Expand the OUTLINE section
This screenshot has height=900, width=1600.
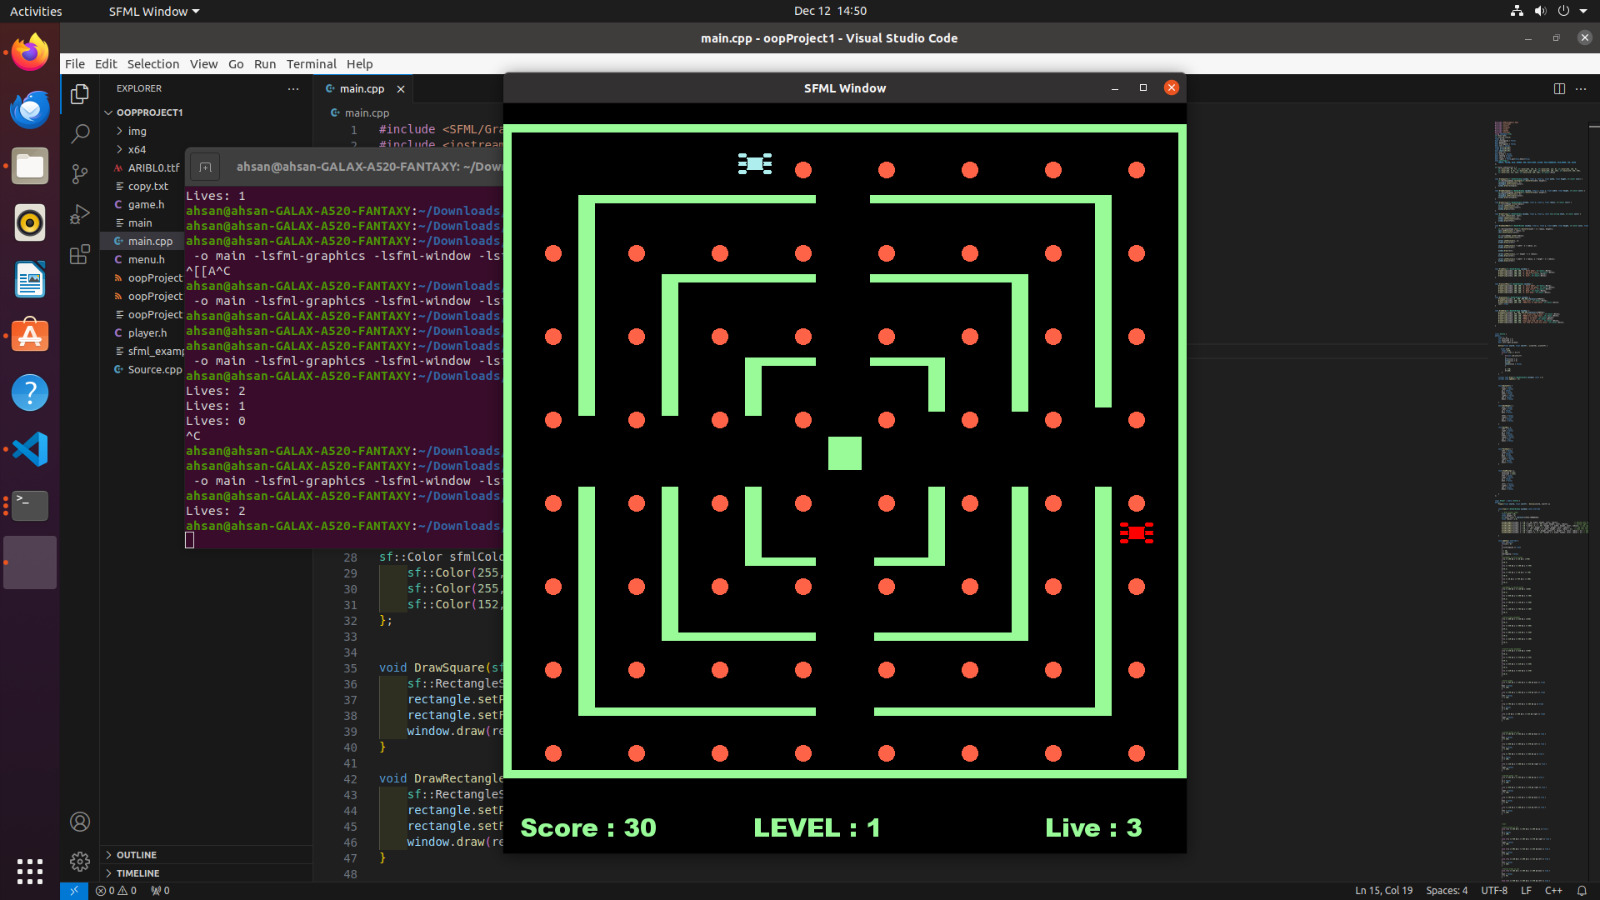(134, 854)
